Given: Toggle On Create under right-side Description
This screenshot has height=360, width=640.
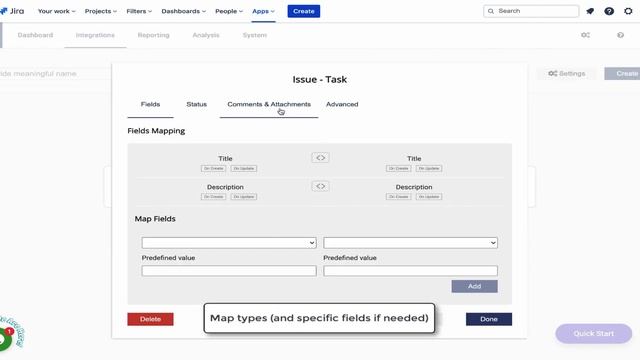Looking at the screenshot, I should 398,197.
